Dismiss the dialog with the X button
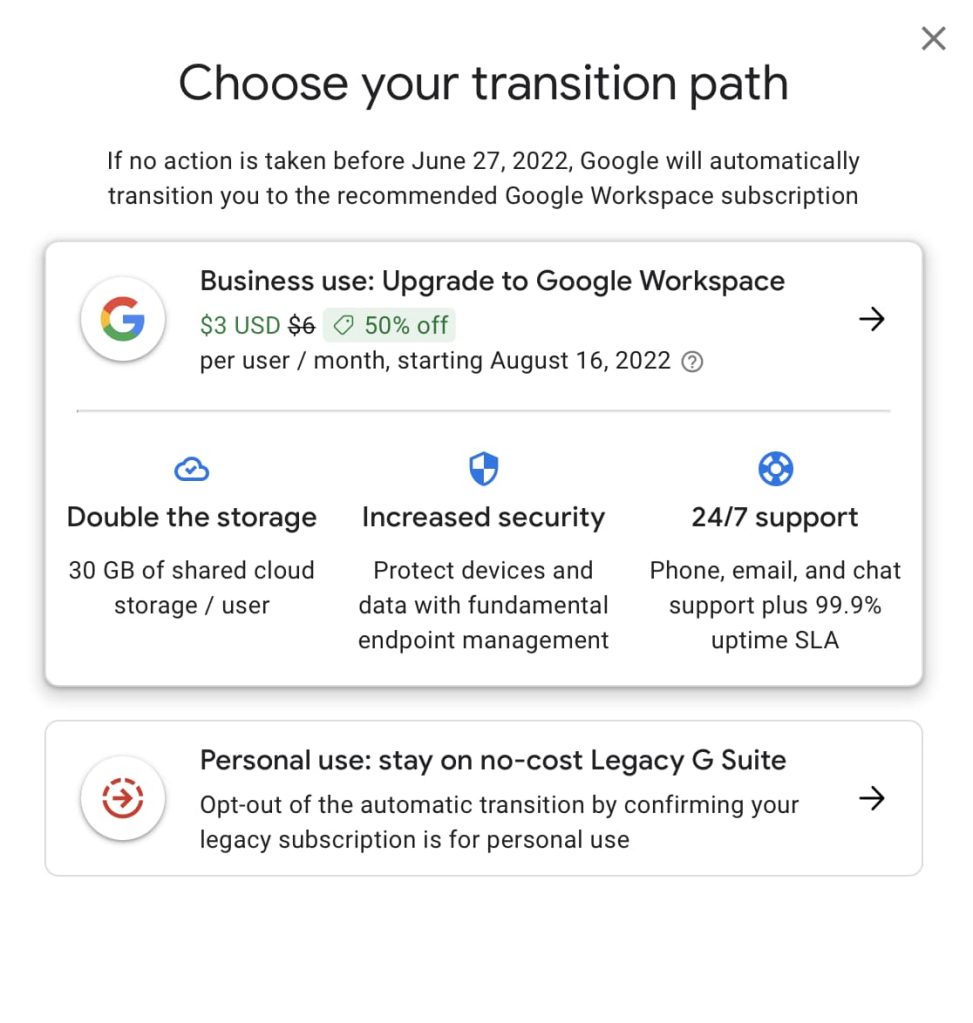The width and height of the screenshot is (973, 1023). tap(932, 38)
